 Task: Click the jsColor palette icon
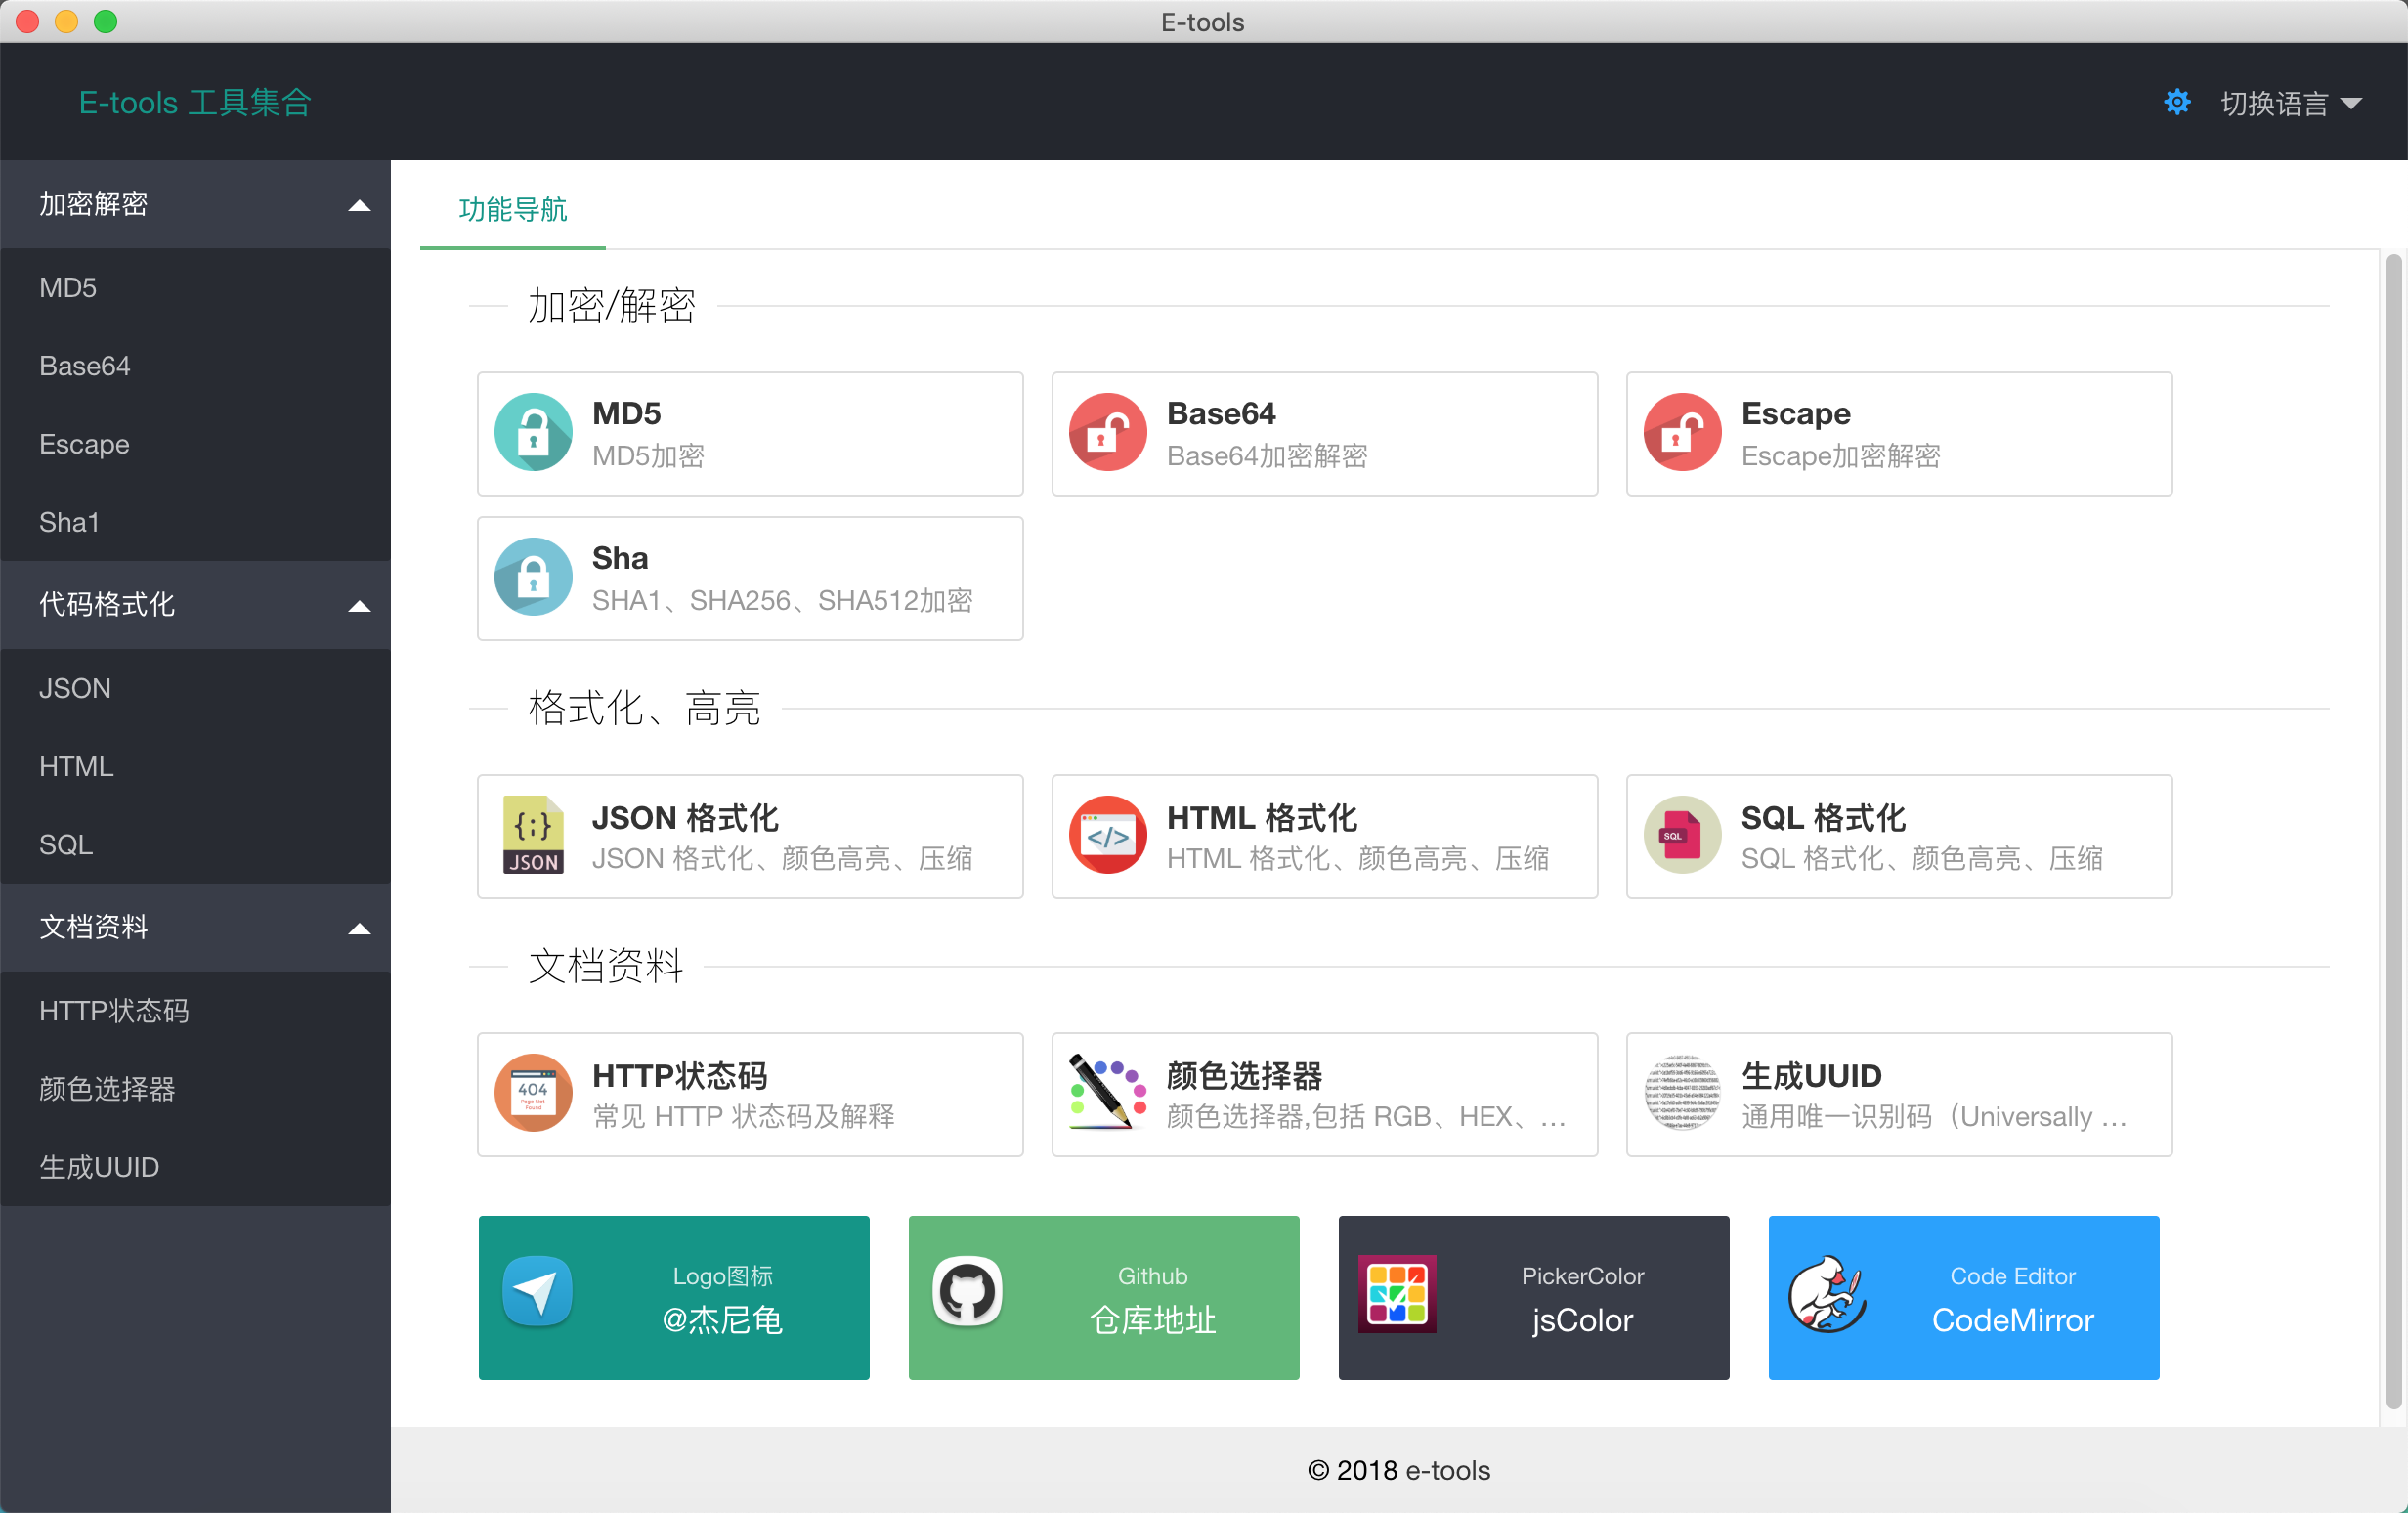point(1397,1293)
